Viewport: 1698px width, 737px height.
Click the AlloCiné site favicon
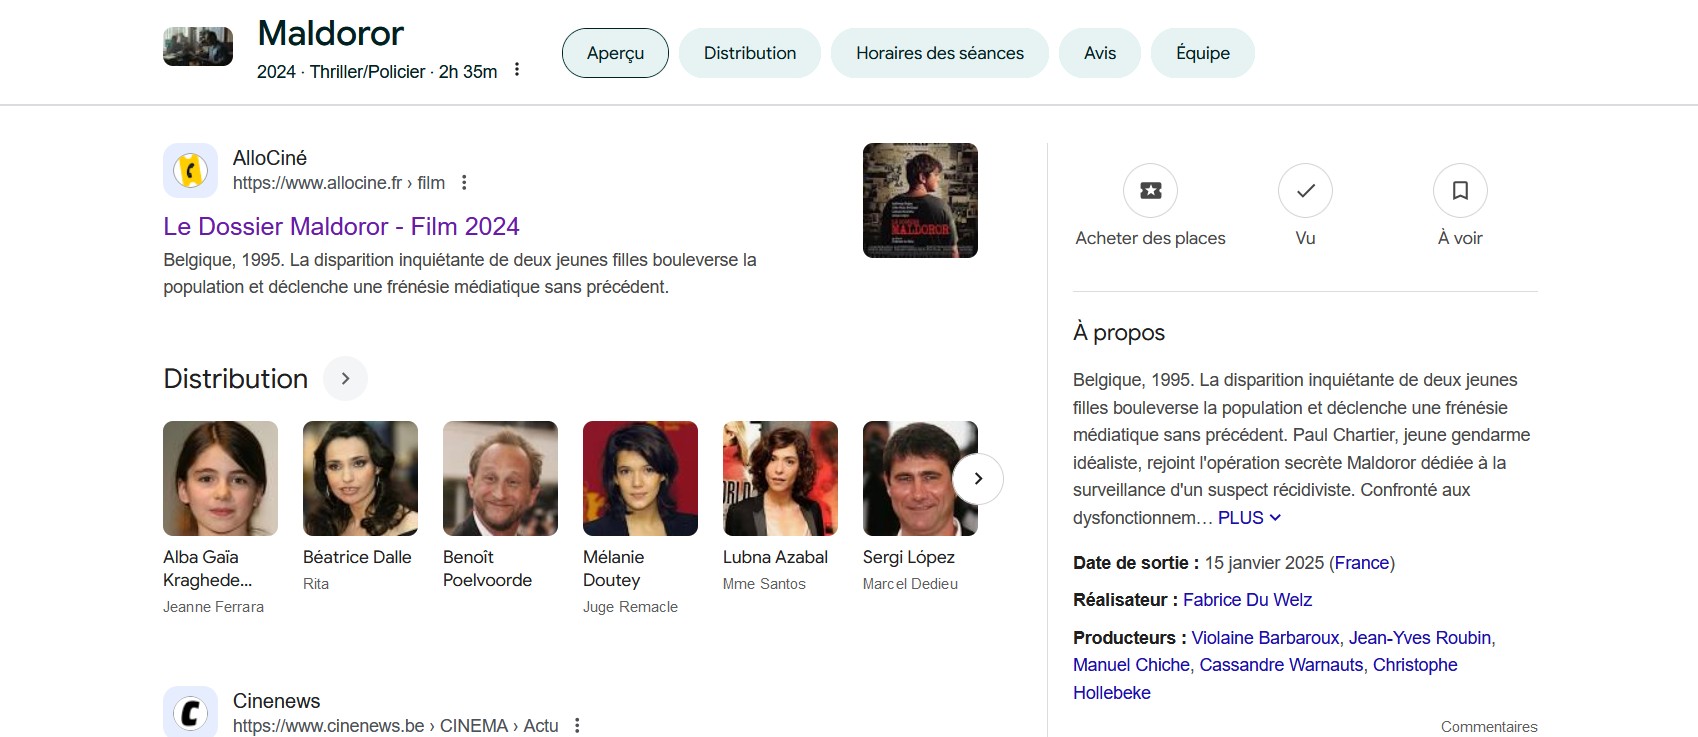point(190,170)
